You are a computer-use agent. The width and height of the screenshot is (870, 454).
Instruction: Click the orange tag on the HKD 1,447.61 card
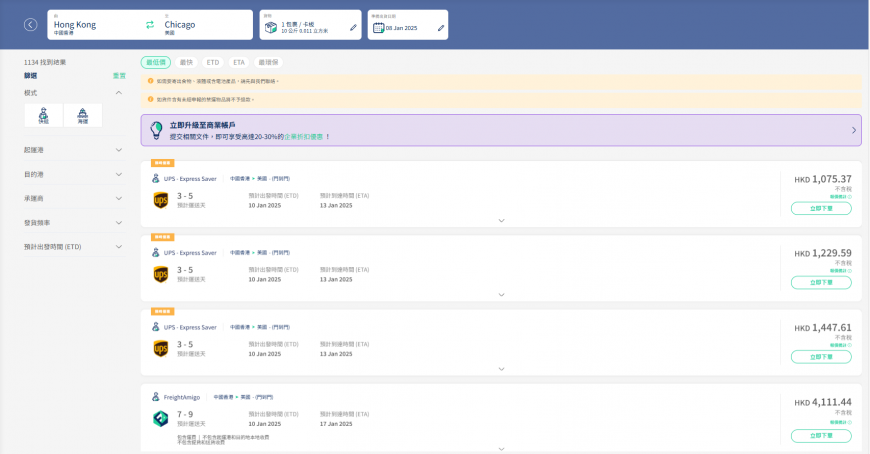tap(163, 311)
